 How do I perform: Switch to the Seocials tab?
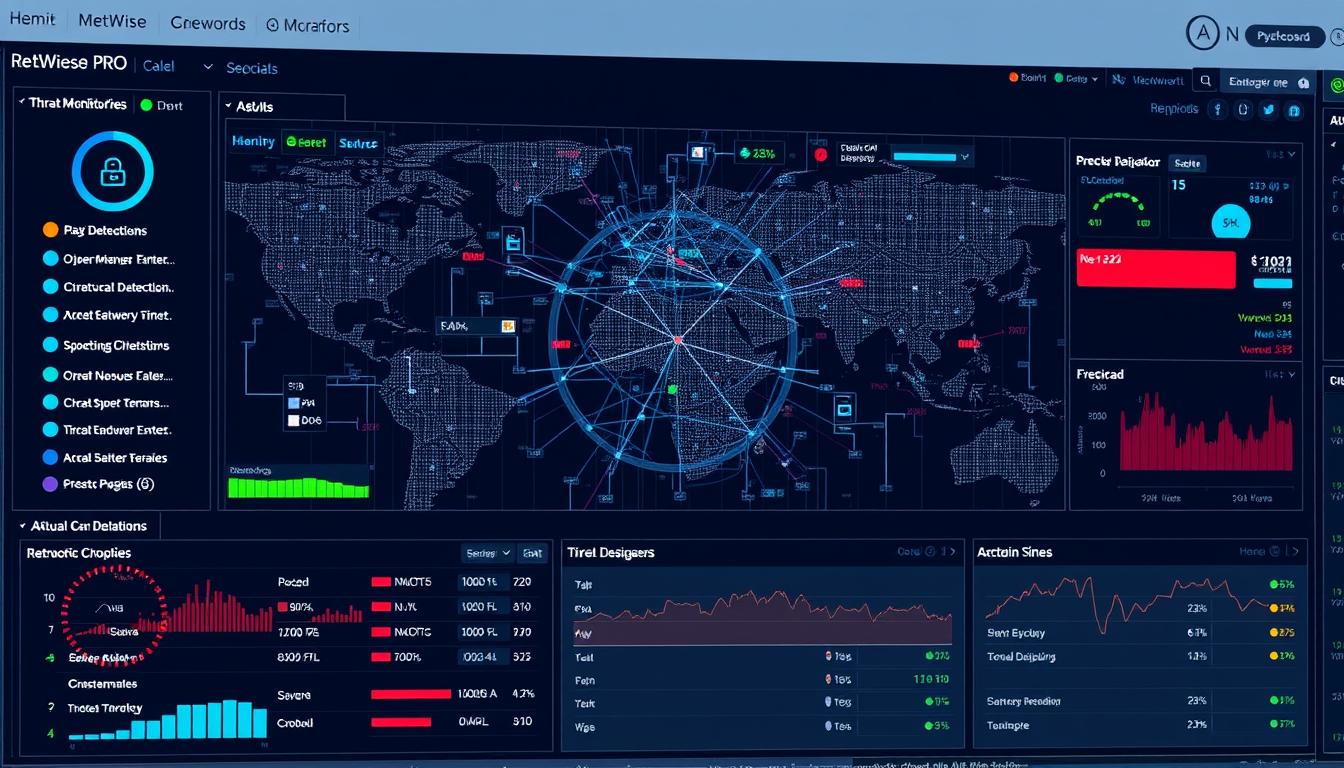(x=252, y=68)
